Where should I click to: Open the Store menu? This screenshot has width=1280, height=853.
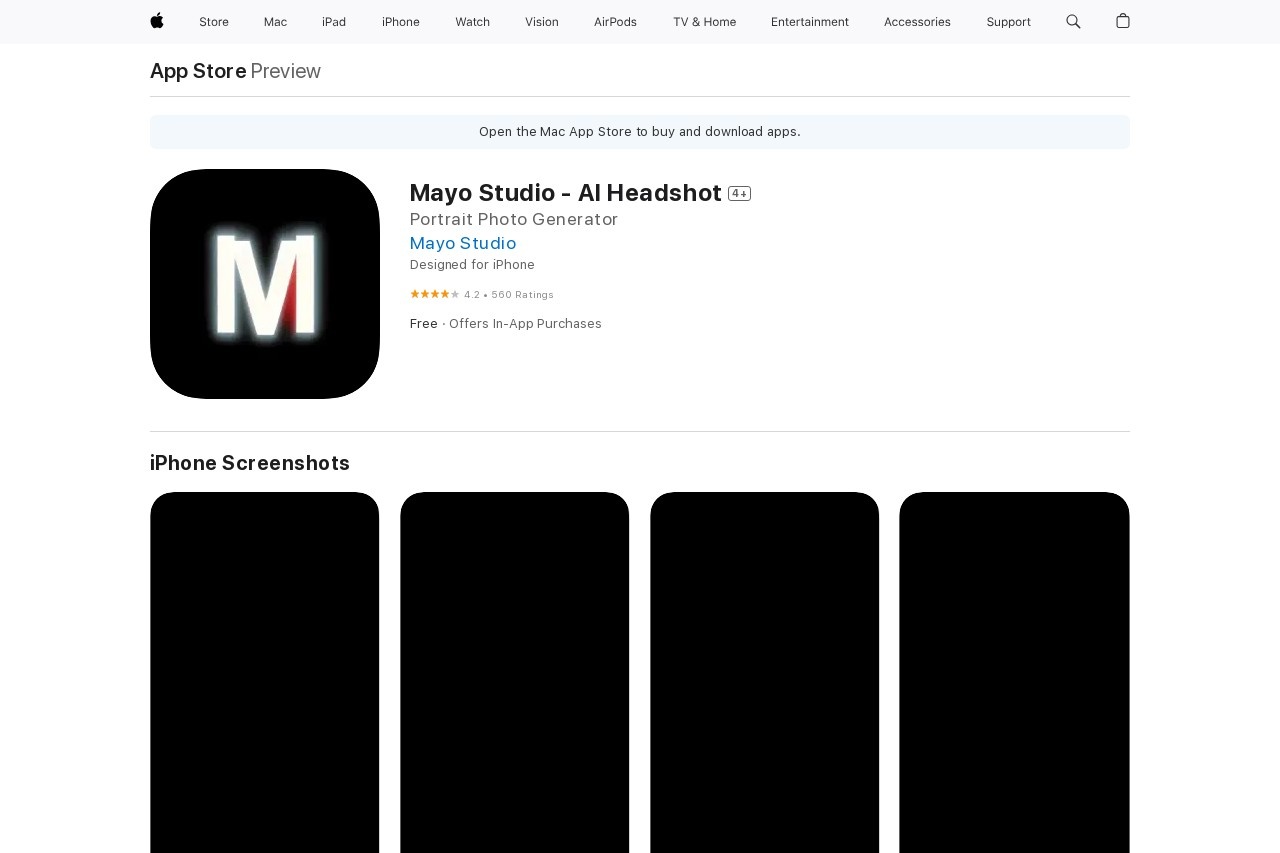214,22
